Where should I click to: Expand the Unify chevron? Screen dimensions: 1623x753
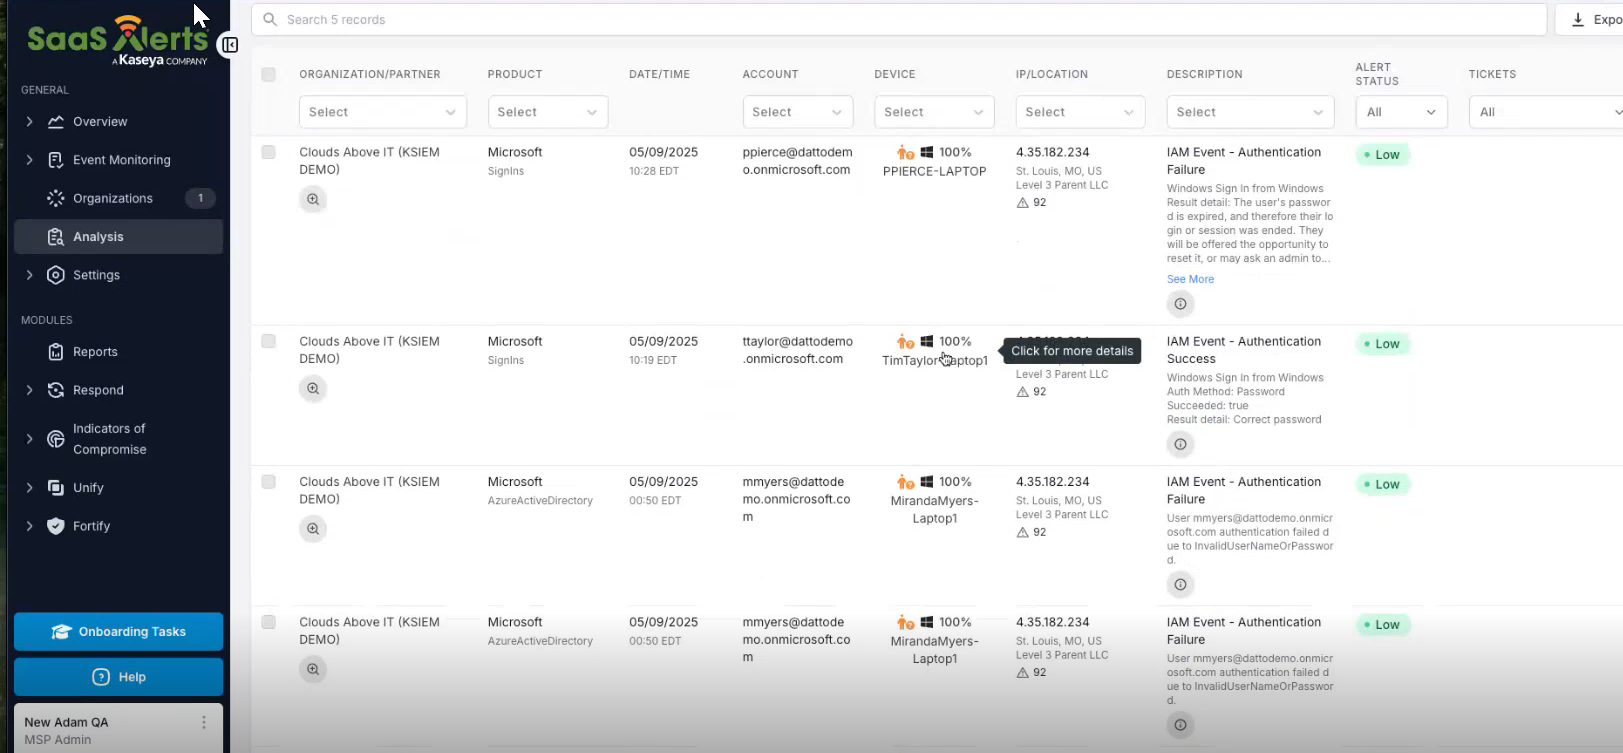tap(29, 487)
